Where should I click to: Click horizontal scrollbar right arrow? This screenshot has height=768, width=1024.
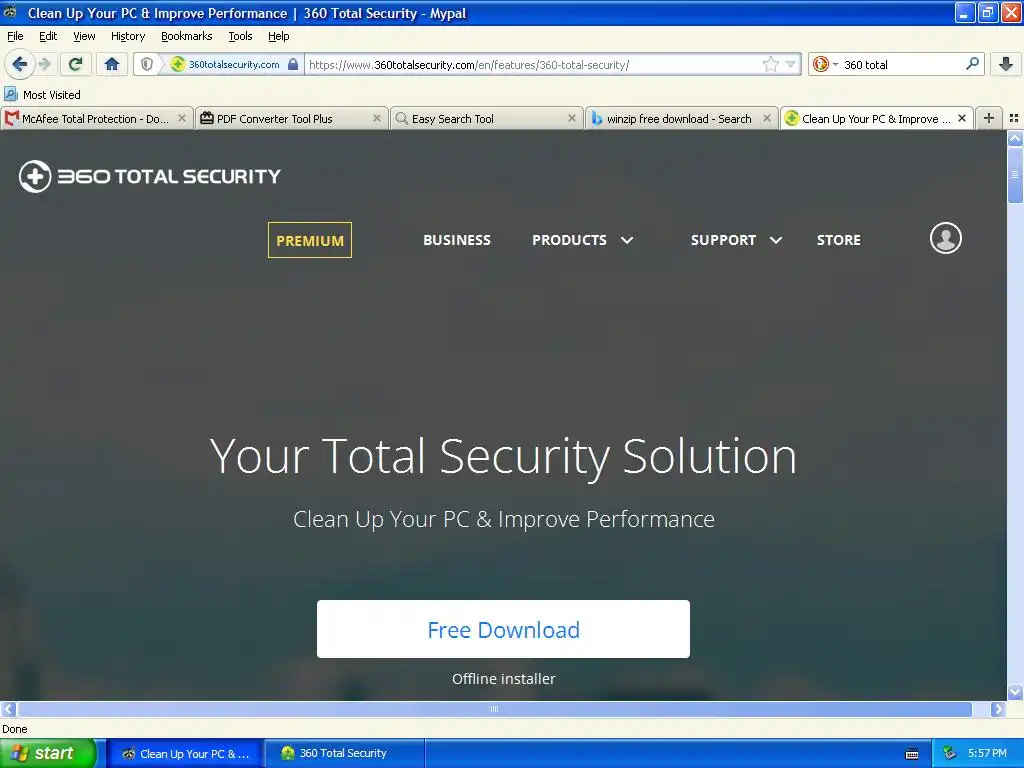pos(998,709)
